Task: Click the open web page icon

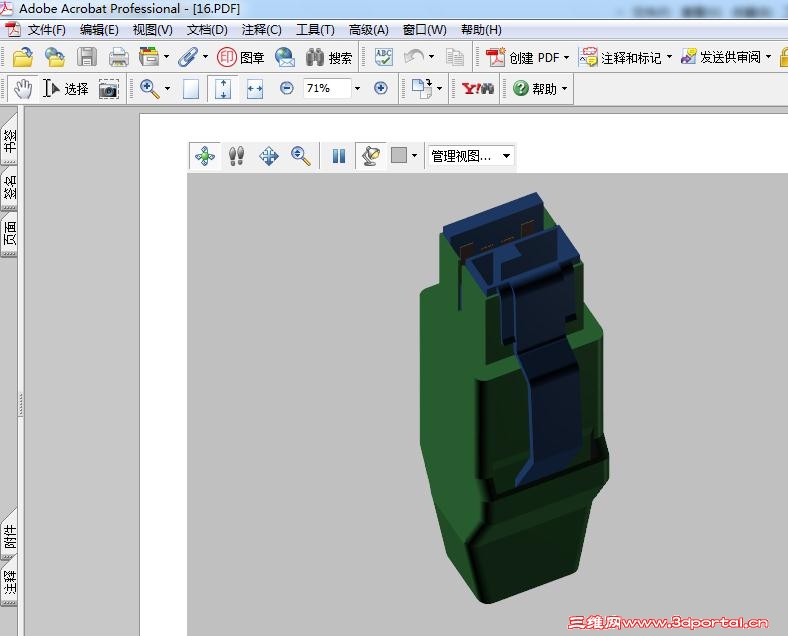Action: [54, 57]
